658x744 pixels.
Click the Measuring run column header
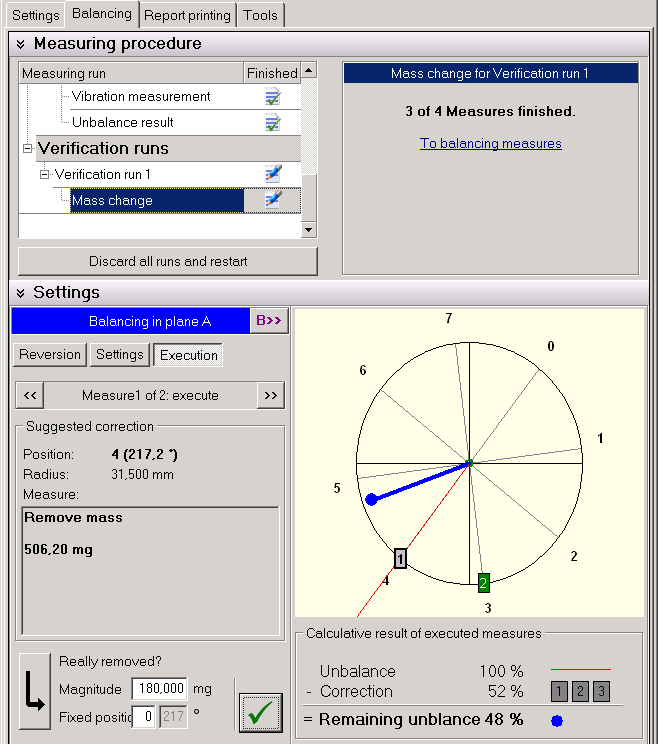[x=131, y=73]
